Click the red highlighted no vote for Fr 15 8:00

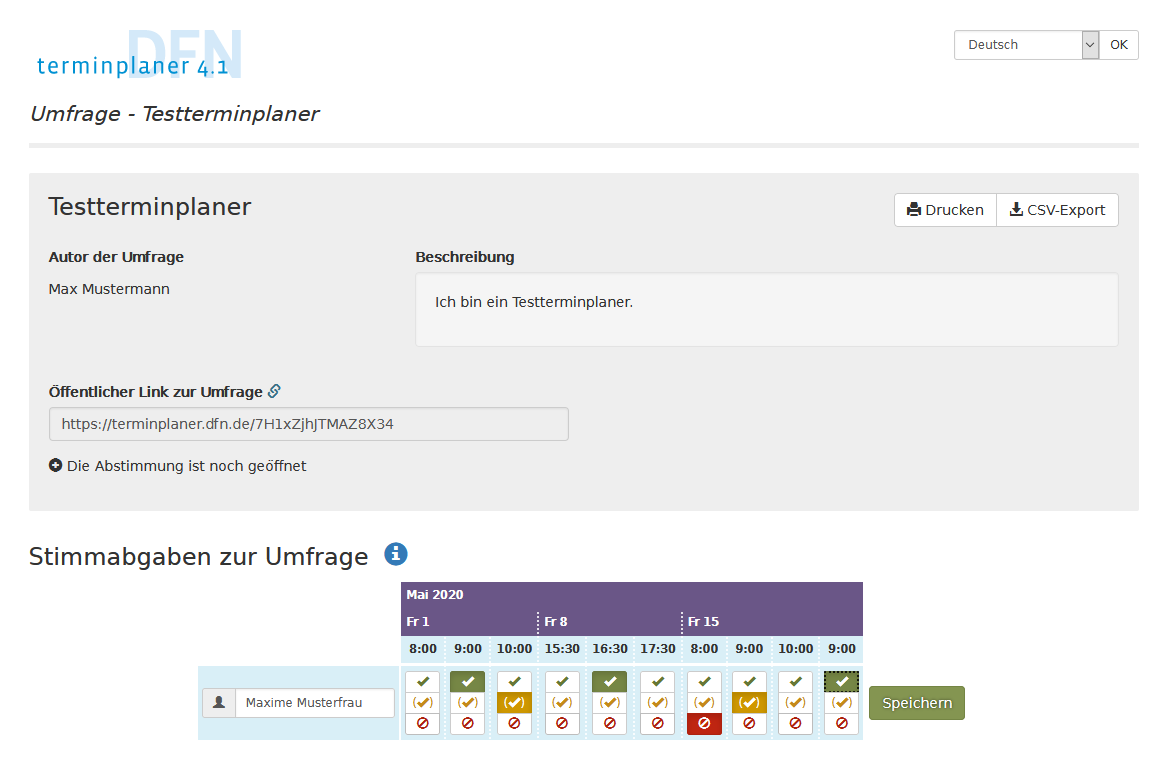704,724
